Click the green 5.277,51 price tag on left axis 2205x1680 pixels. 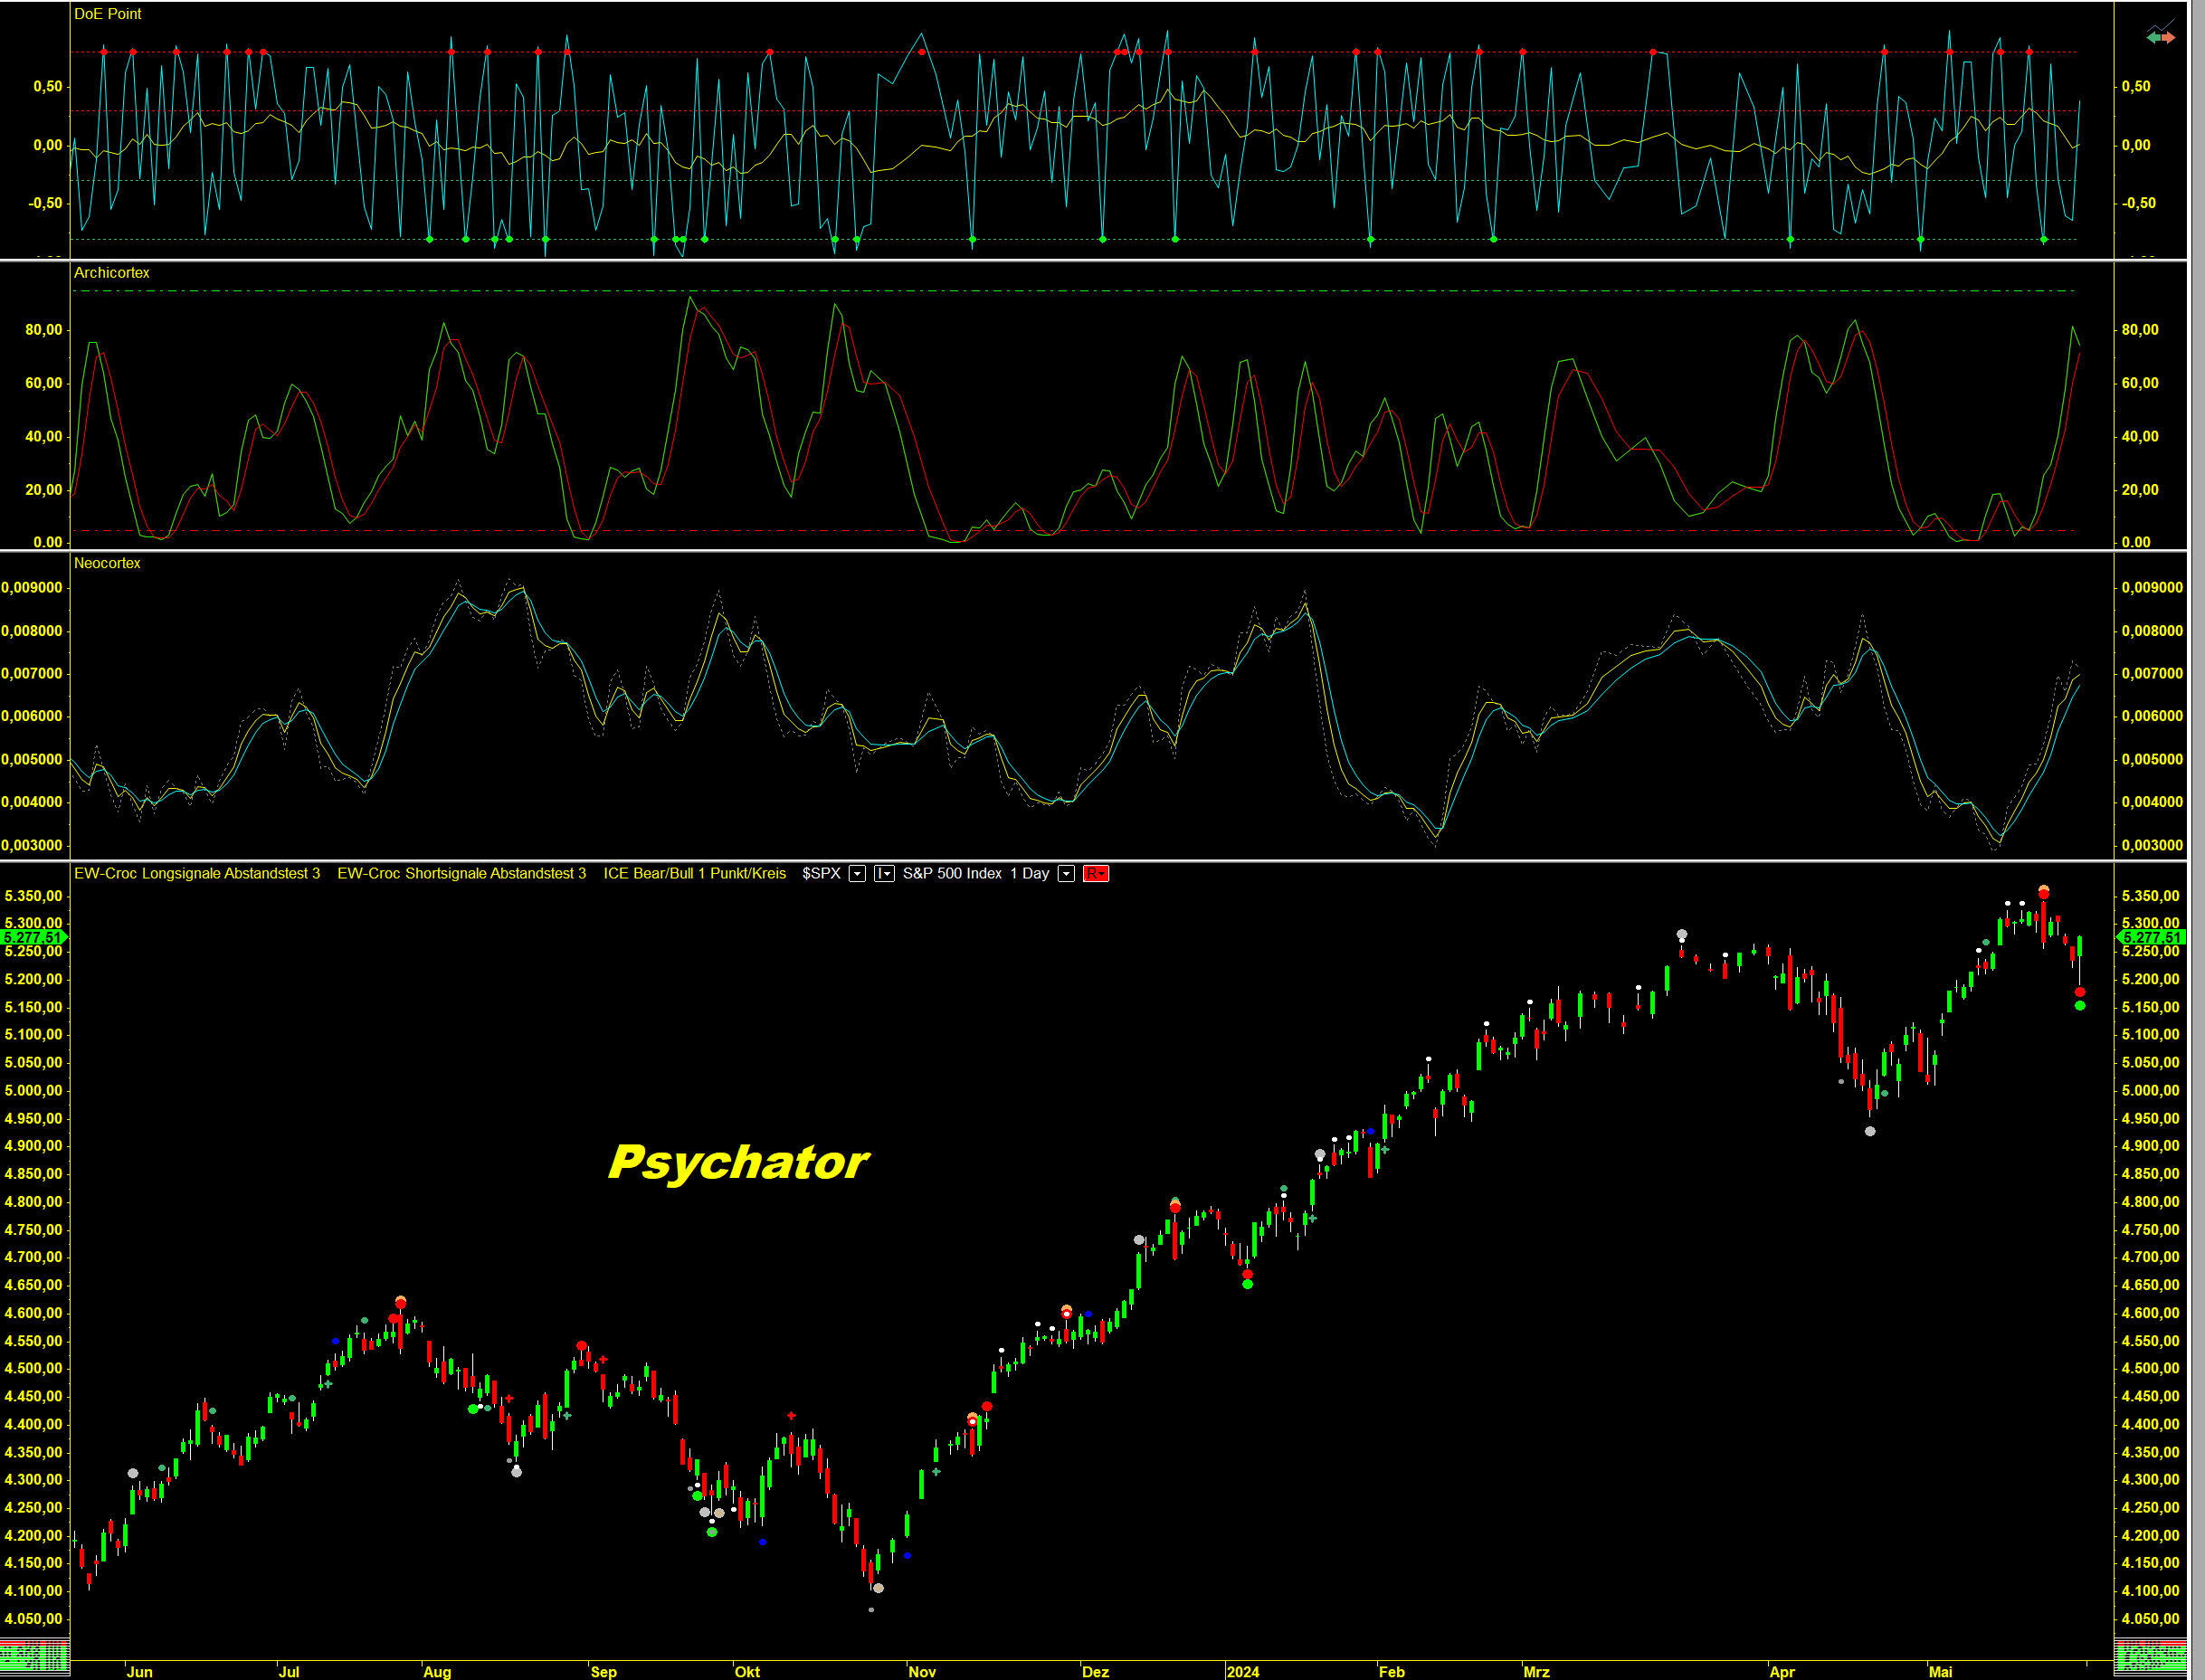click(33, 937)
